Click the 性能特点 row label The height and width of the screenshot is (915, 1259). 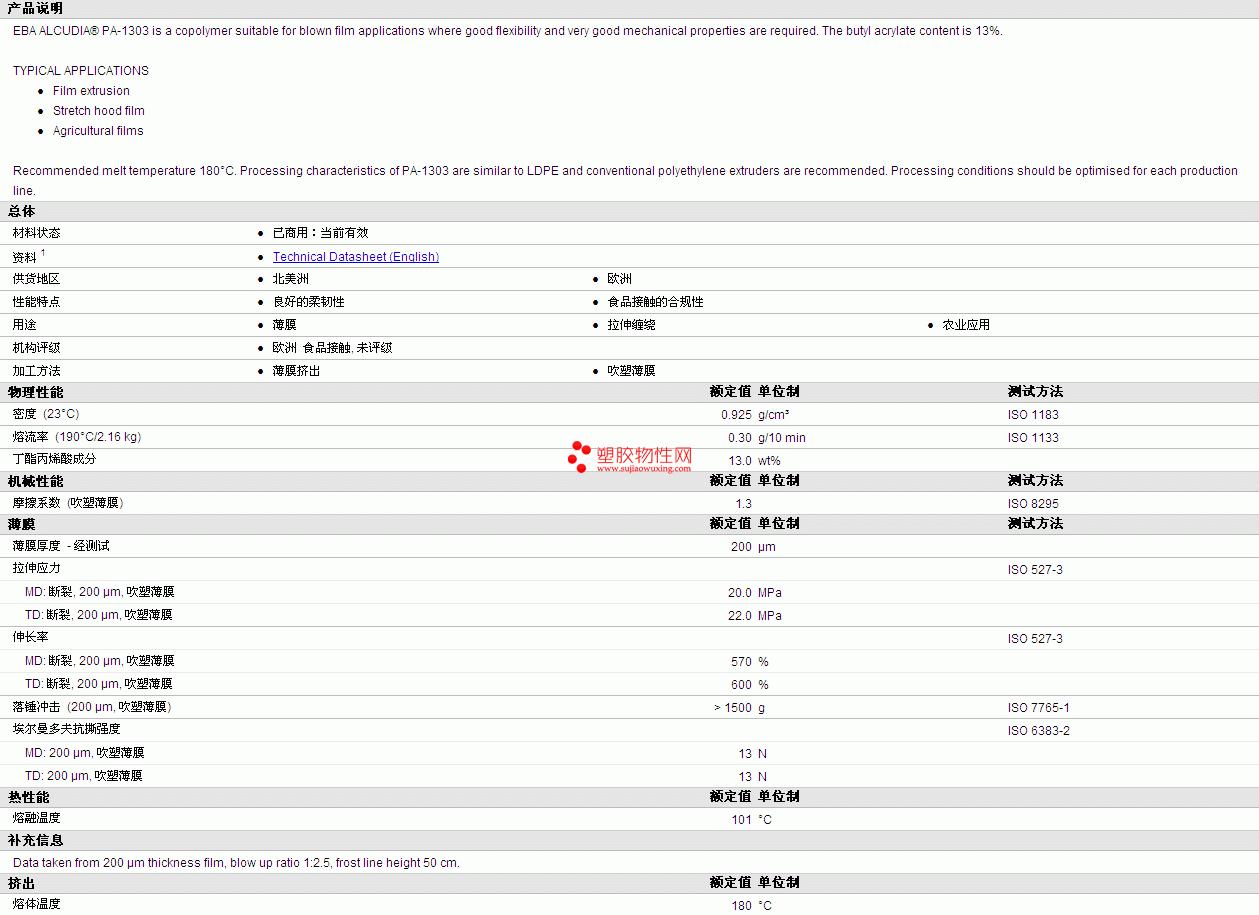point(37,302)
